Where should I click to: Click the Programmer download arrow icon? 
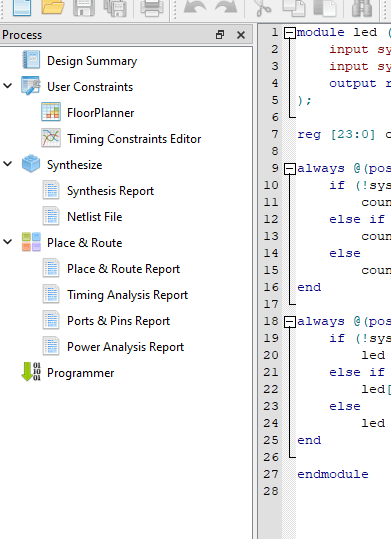click(x=31, y=372)
